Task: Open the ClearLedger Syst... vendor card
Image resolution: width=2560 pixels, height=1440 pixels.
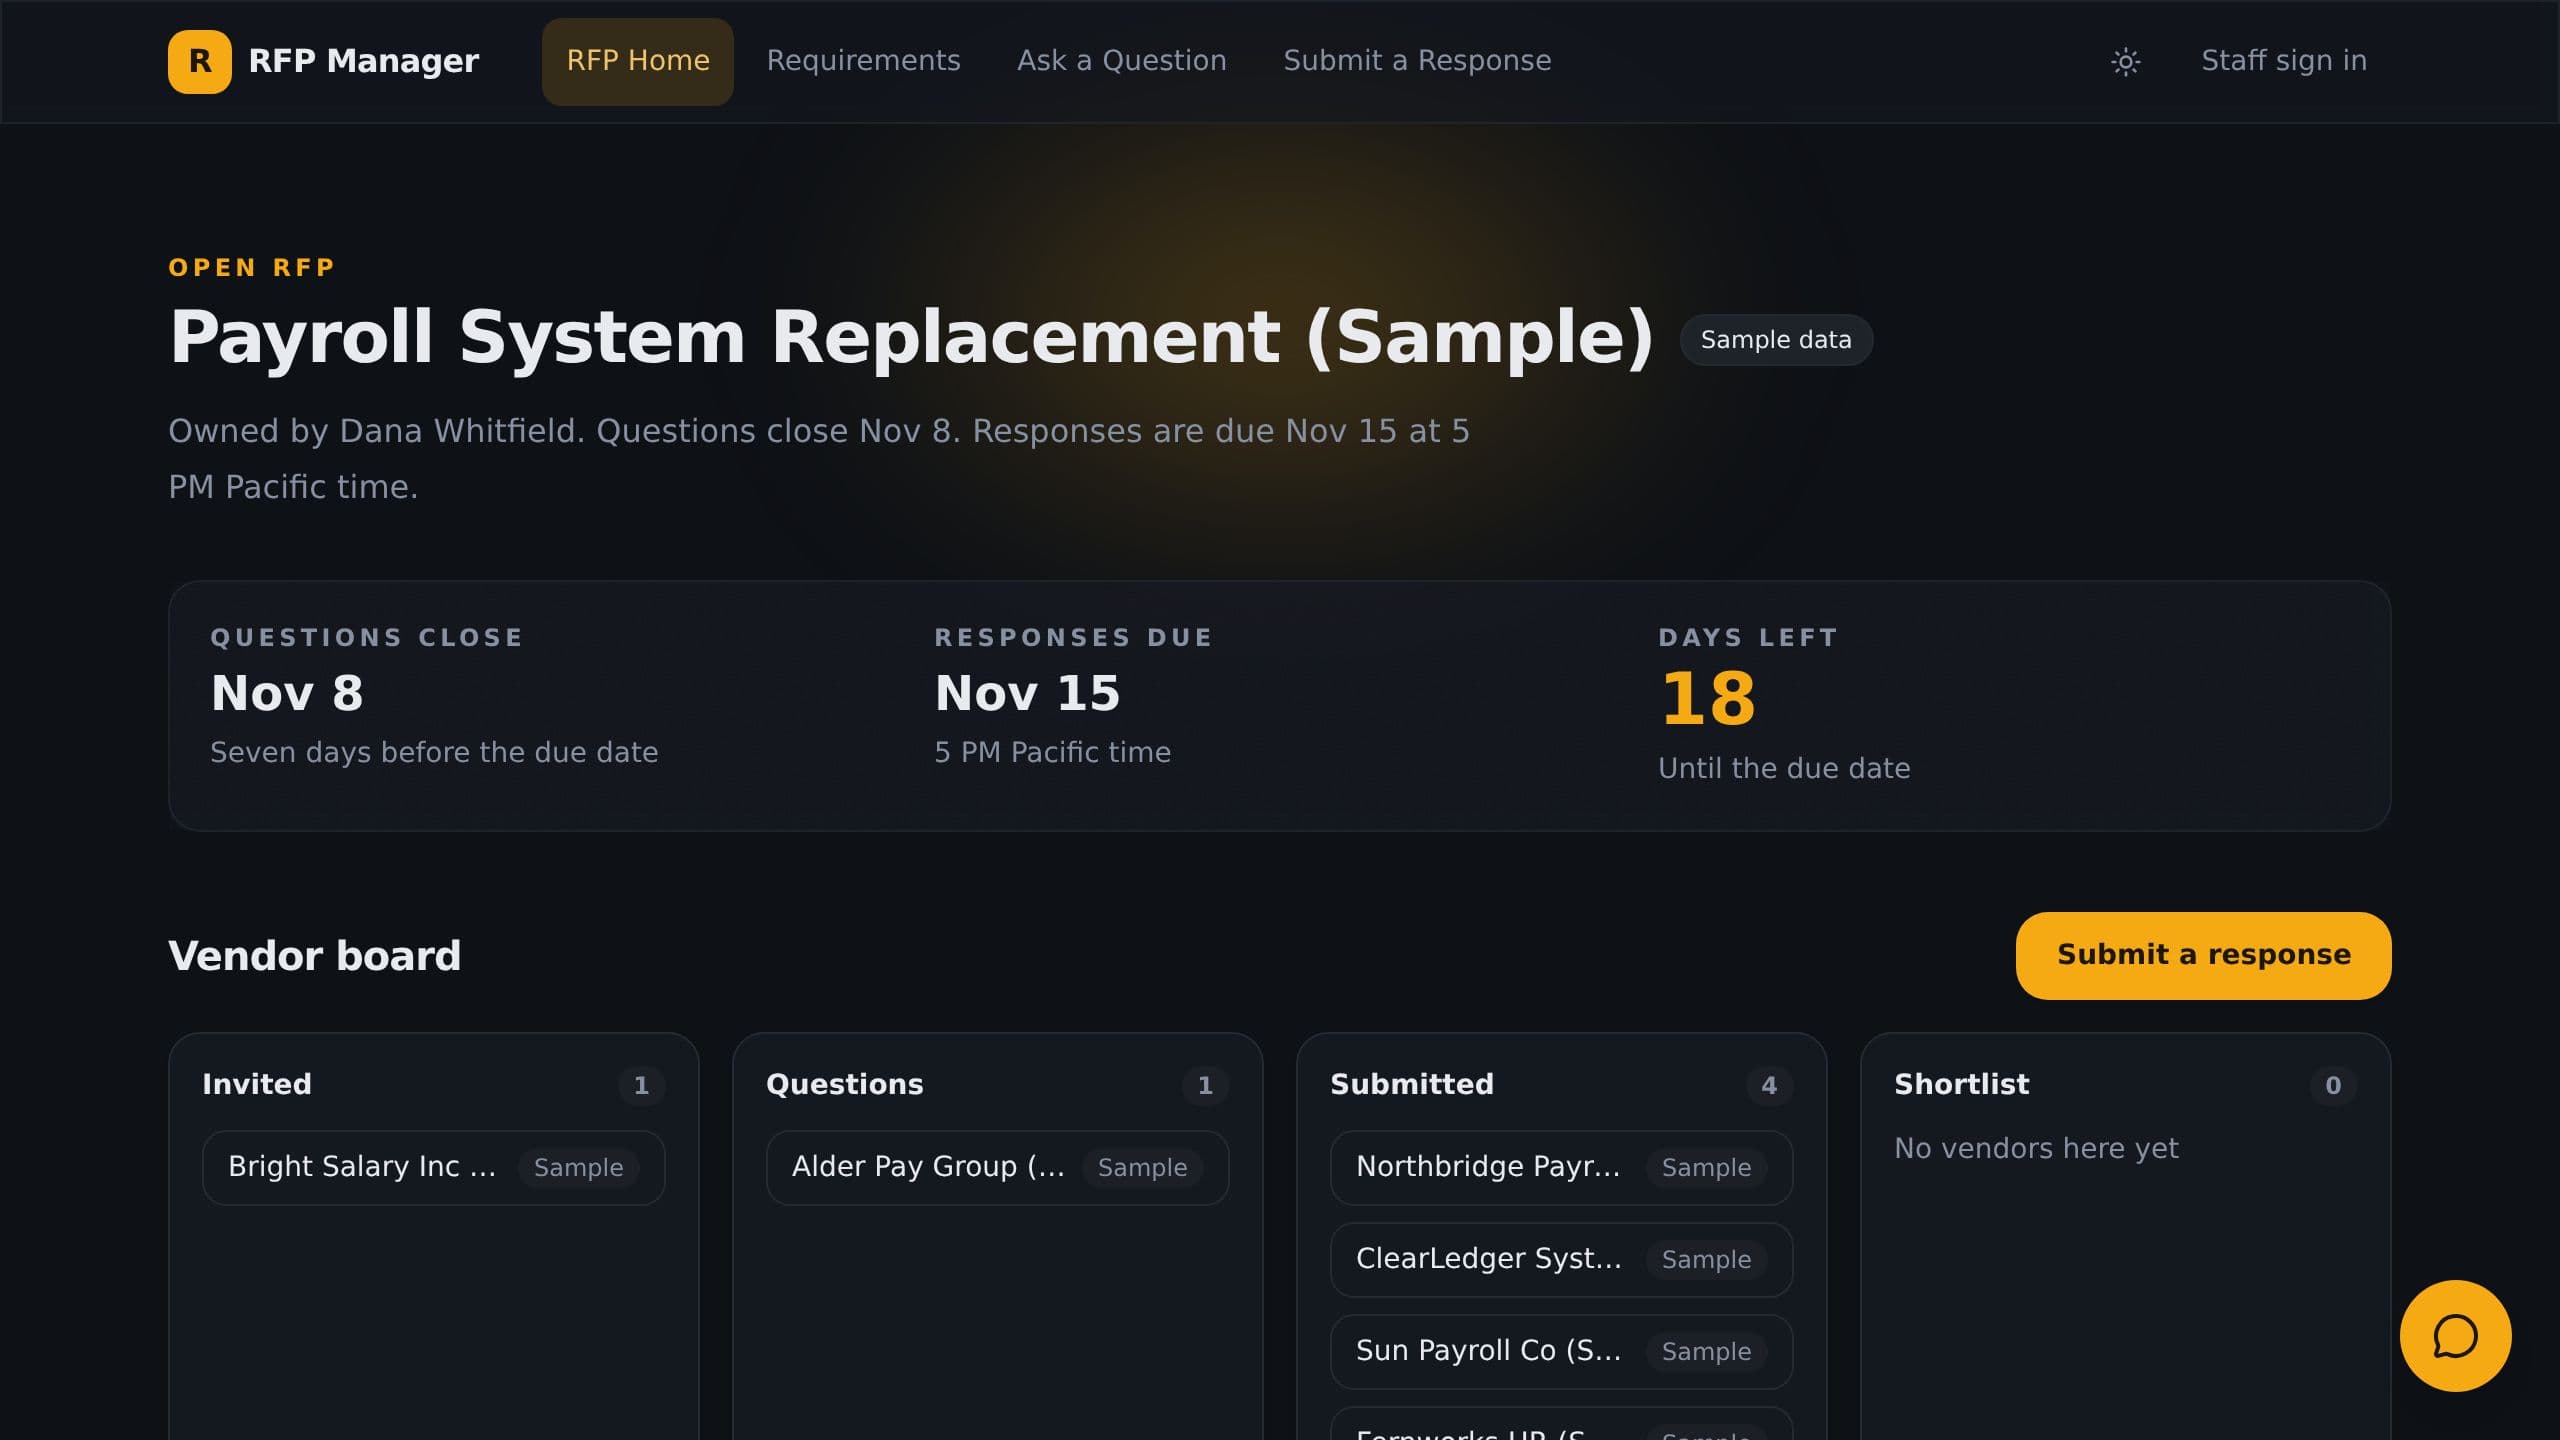Action: (x=1561, y=1259)
